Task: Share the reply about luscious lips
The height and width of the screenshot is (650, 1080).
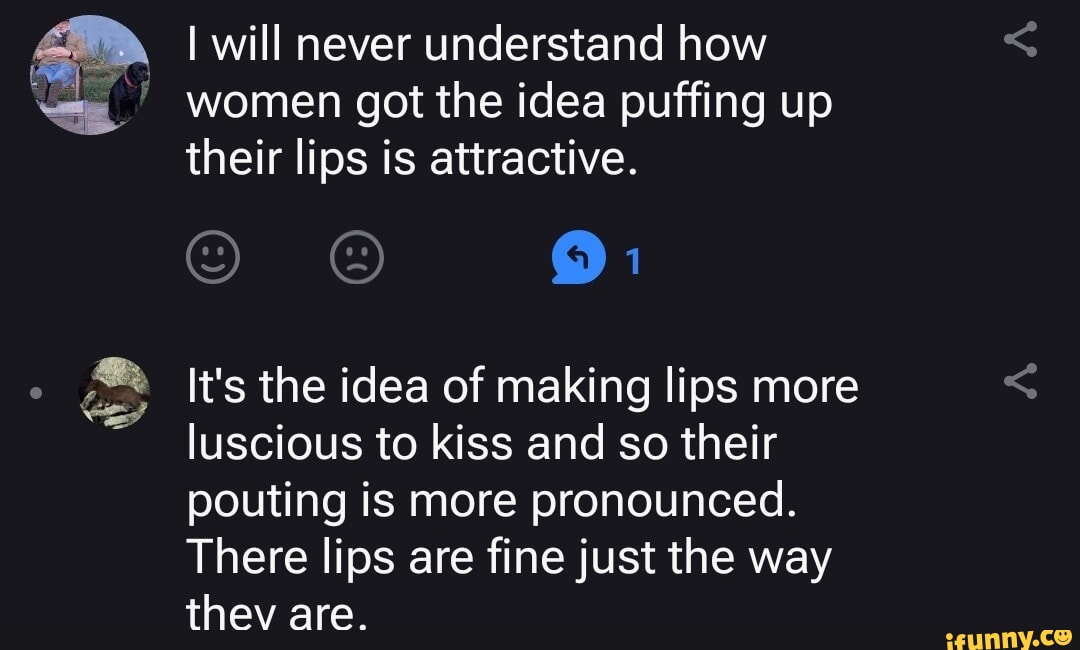Action: point(1021,381)
